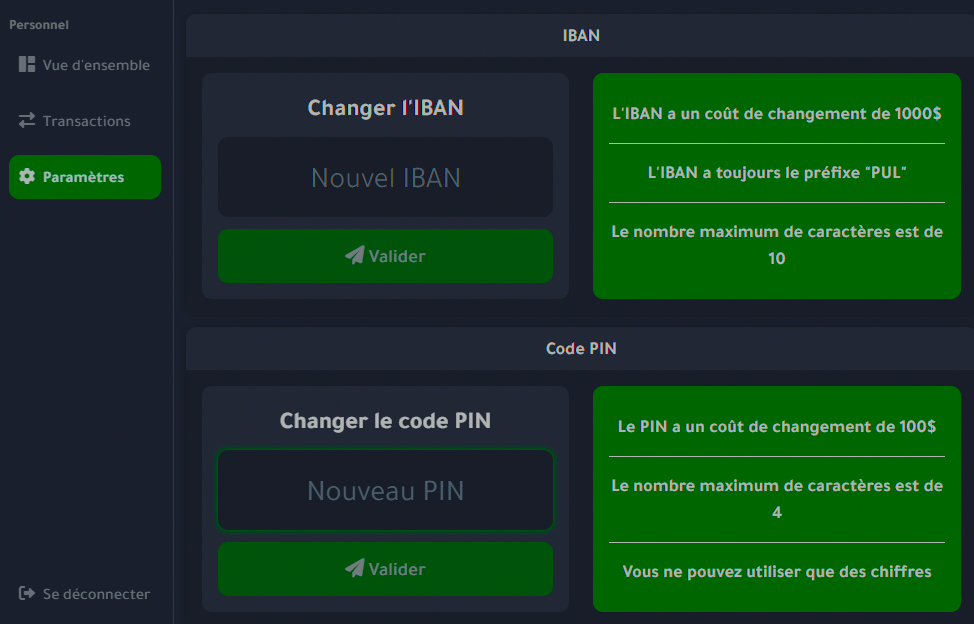The height and width of the screenshot is (624, 974).
Task: Focus the Nouveau PIN input field
Action: pyautogui.click(x=385, y=491)
